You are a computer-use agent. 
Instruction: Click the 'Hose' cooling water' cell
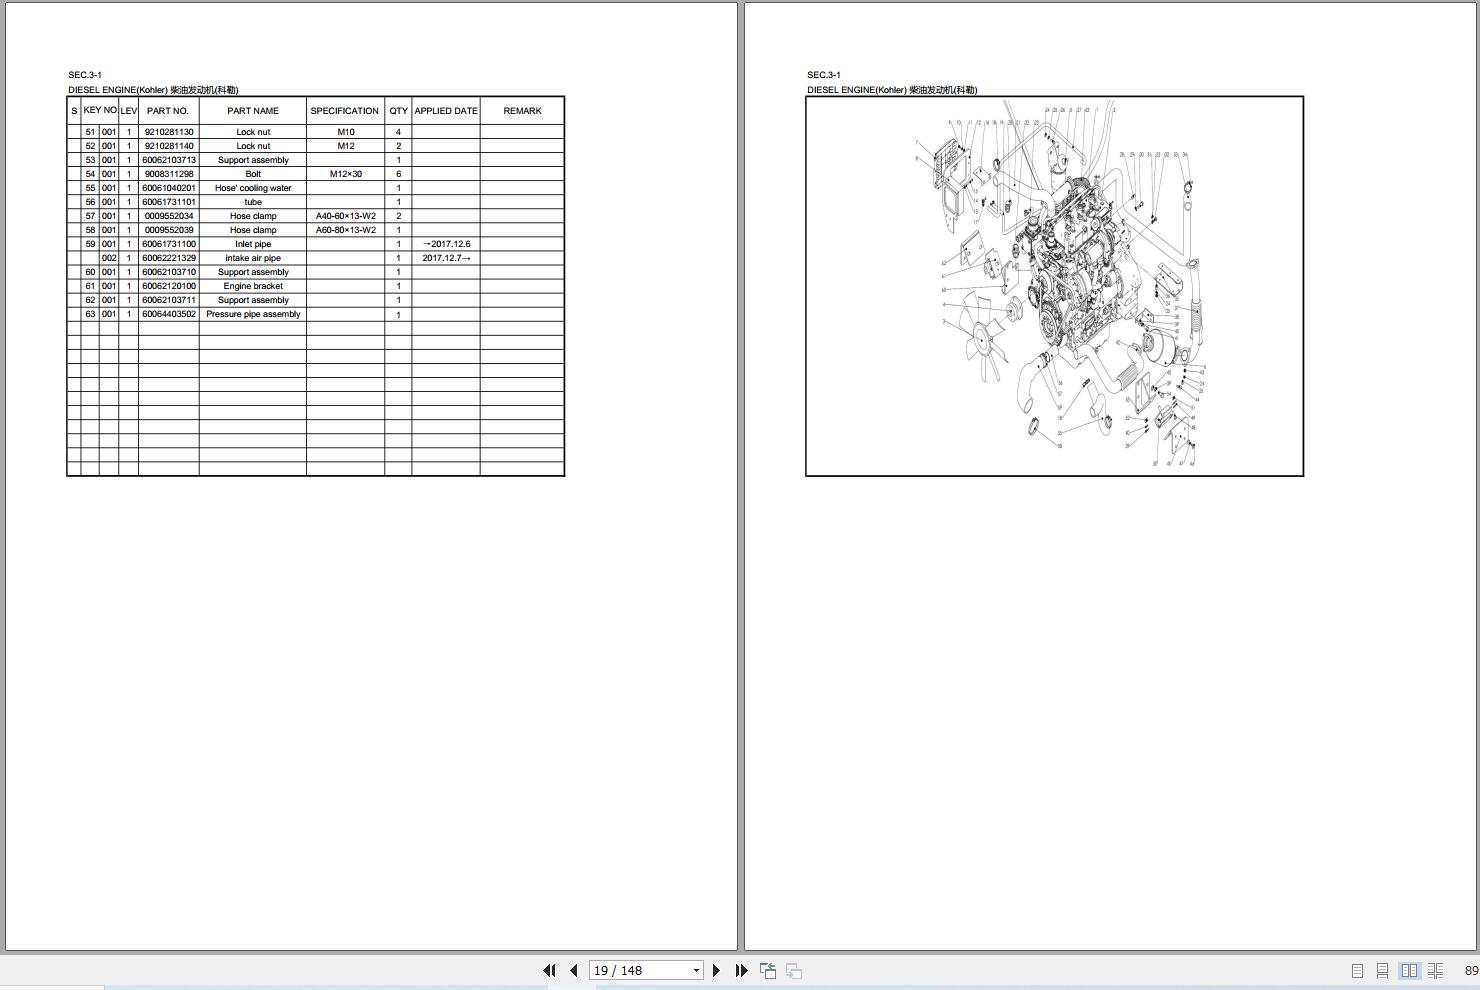pyautogui.click(x=253, y=188)
